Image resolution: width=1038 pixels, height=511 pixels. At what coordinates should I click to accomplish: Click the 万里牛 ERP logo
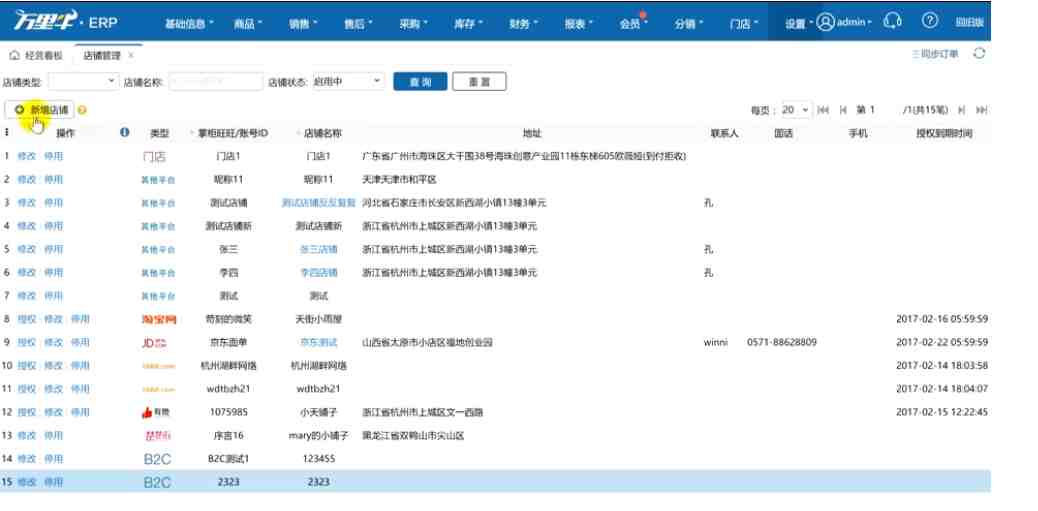66,22
